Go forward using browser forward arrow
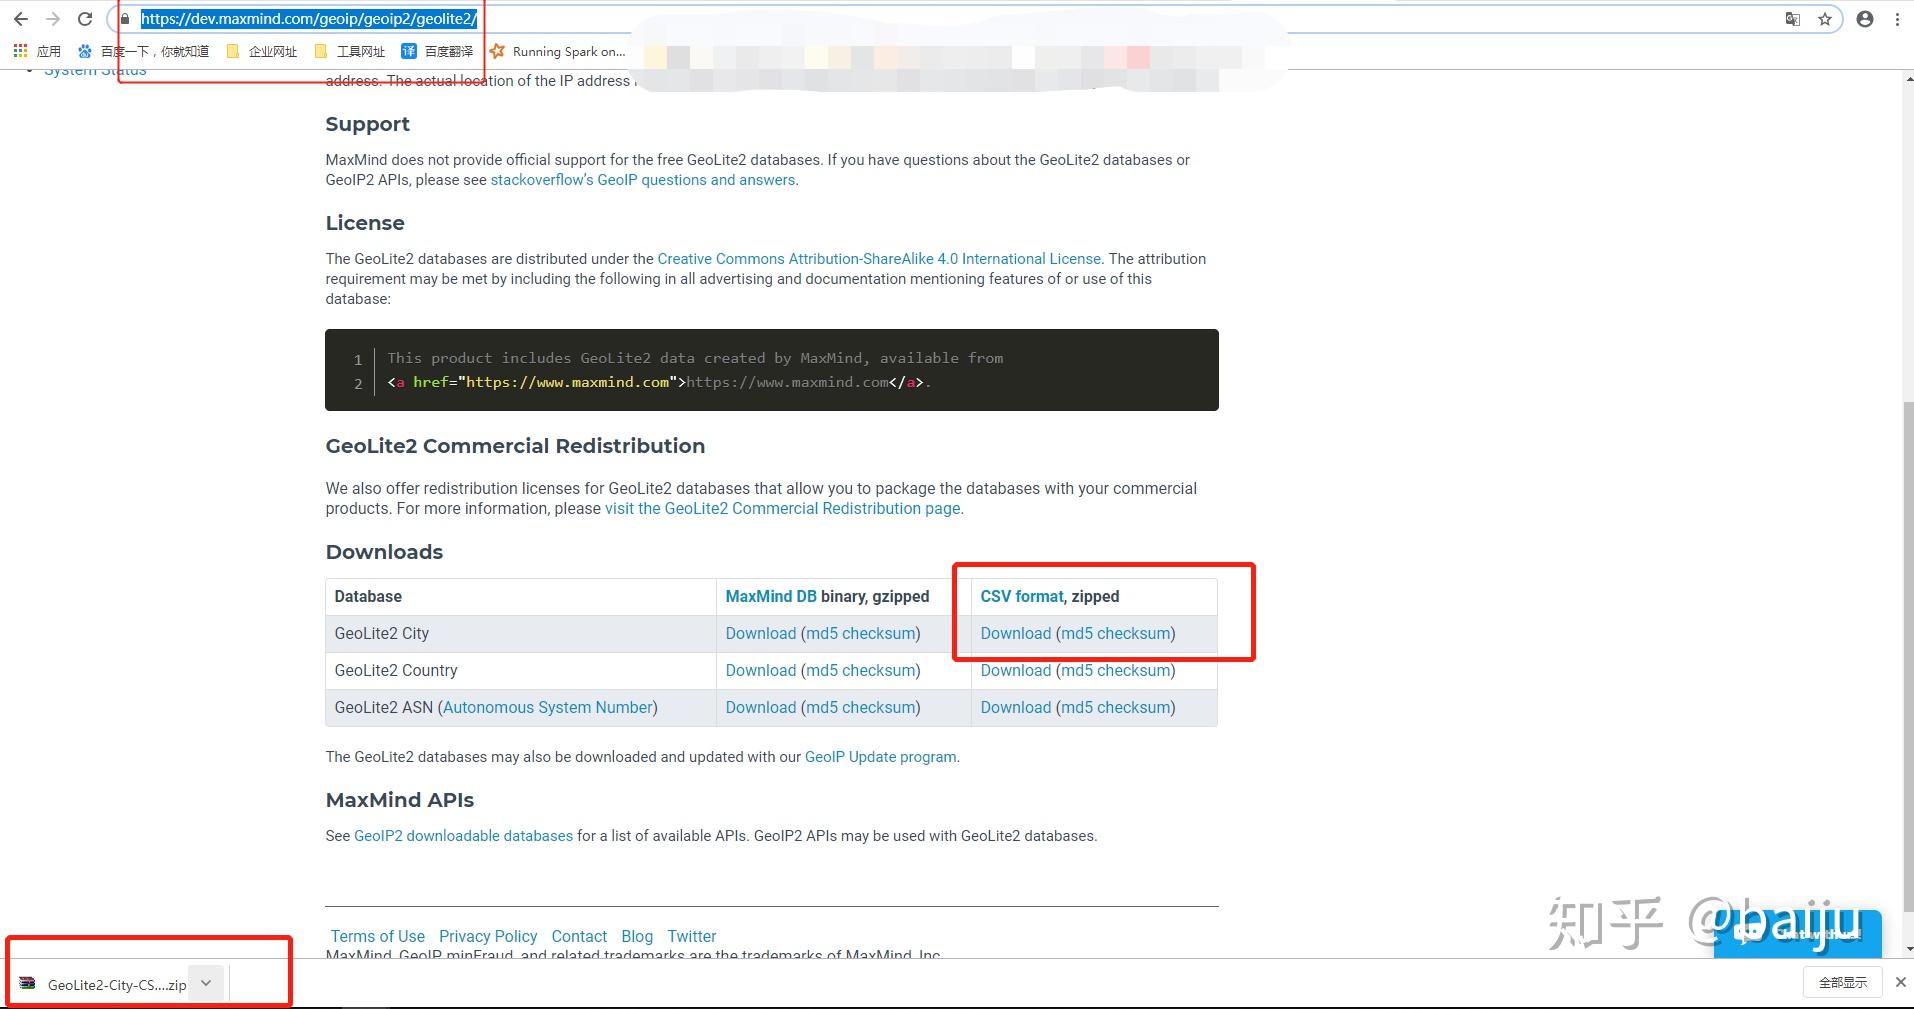The height and width of the screenshot is (1009, 1914). pyautogui.click(x=53, y=19)
